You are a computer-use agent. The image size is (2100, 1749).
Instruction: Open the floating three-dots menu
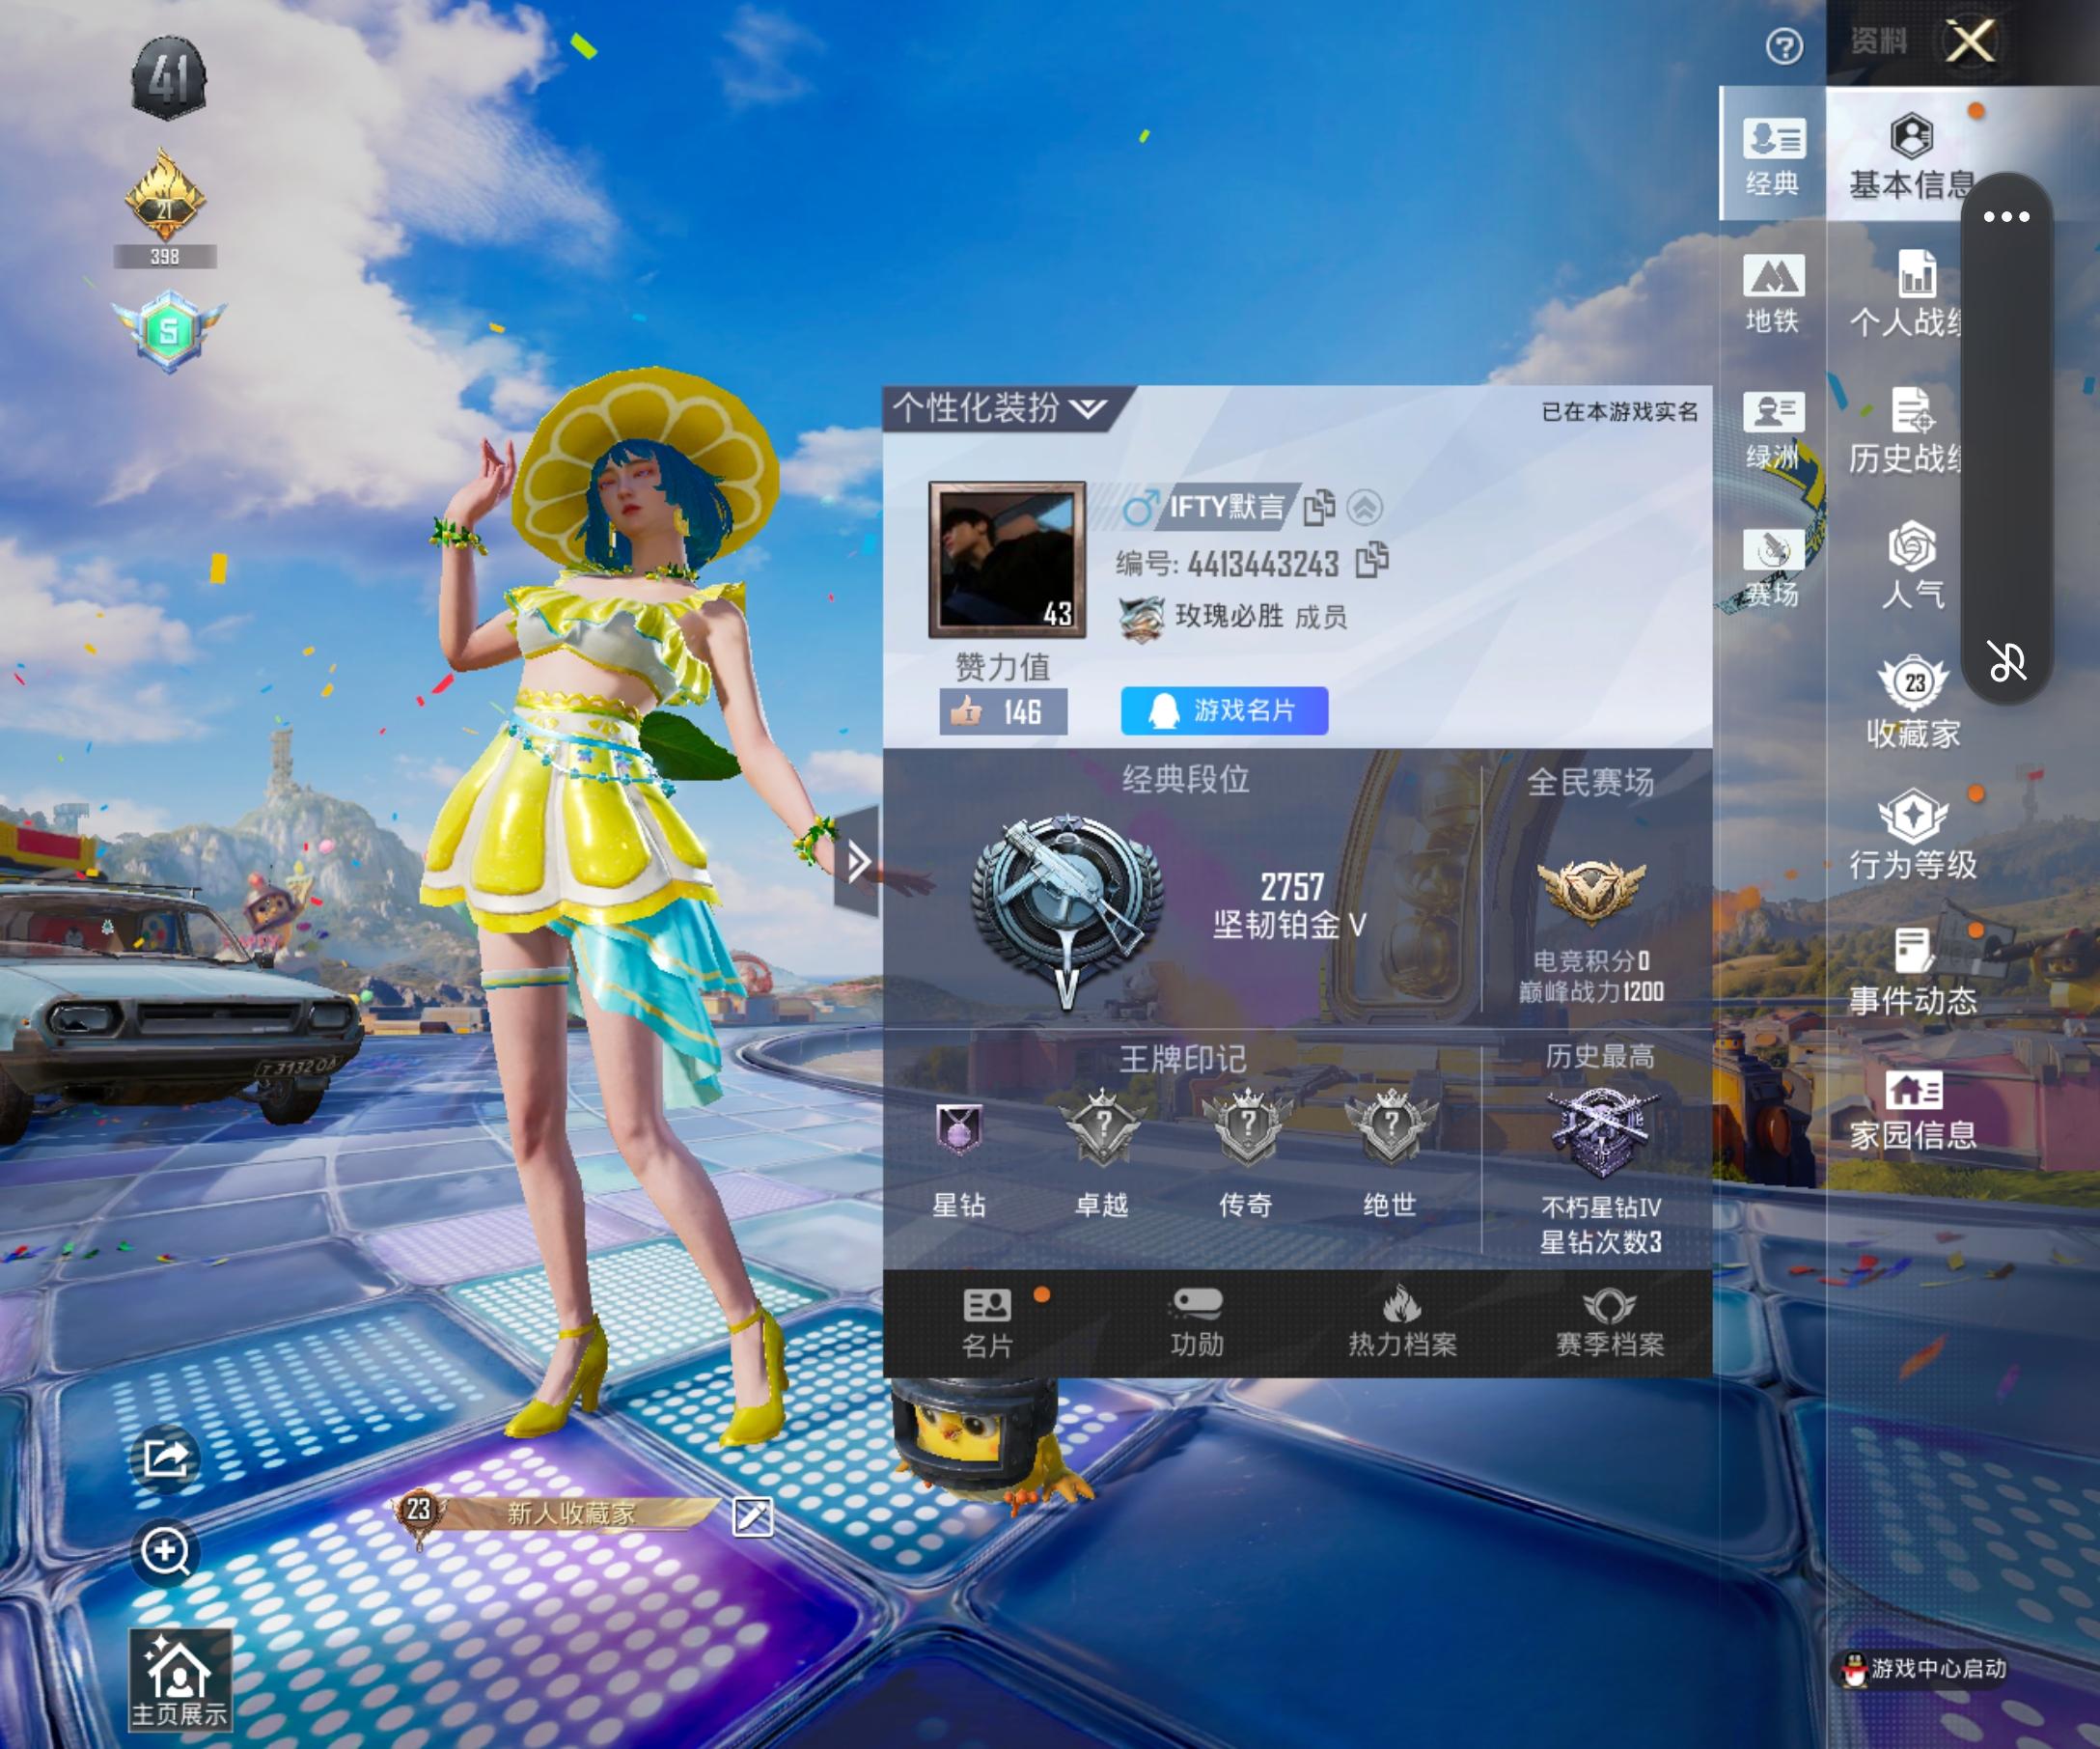[x=2006, y=216]
